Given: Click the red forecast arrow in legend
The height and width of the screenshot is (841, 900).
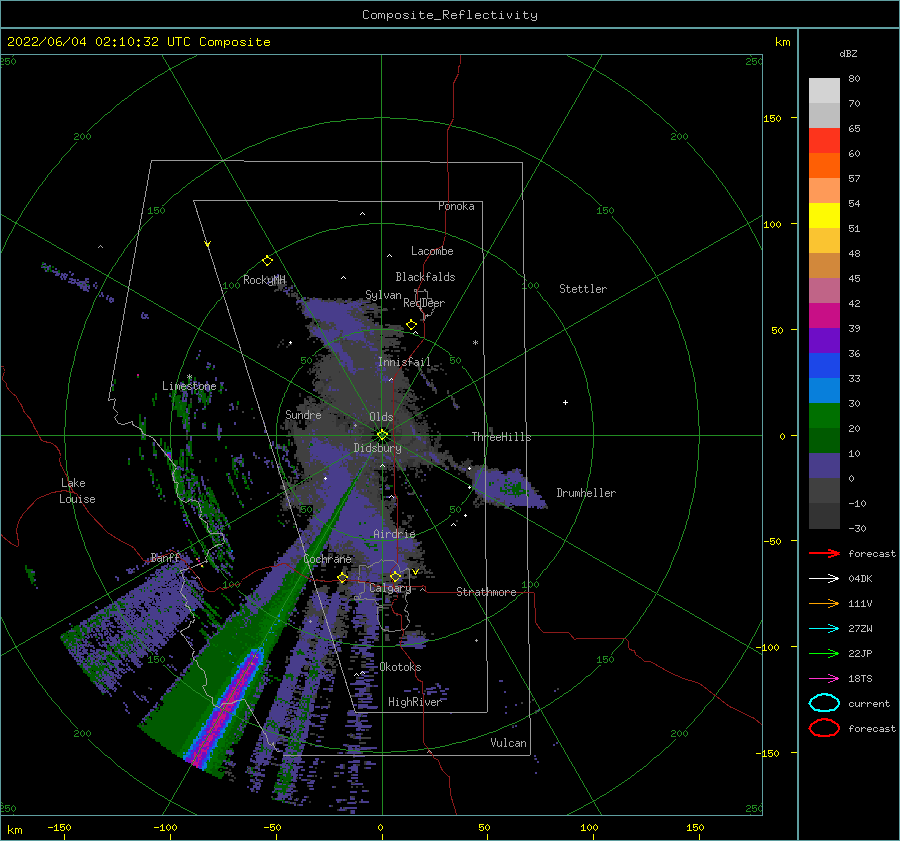Looking at the screenshot, I should point(824,553).
